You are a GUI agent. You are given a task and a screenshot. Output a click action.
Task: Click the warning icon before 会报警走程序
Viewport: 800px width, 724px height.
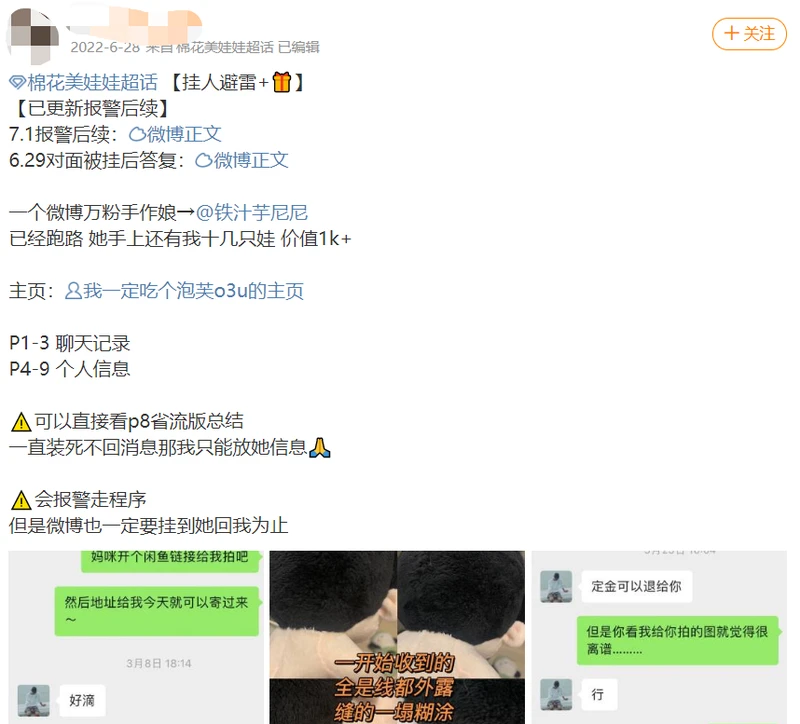(x=21, y=500)
